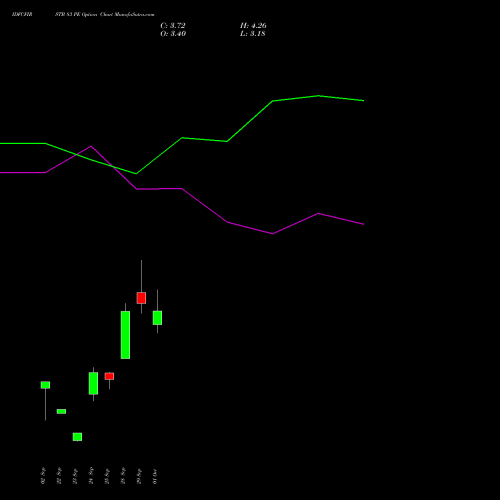Select the lowest green candlestick on chart
Screen dimensions: 500x500
77,437
